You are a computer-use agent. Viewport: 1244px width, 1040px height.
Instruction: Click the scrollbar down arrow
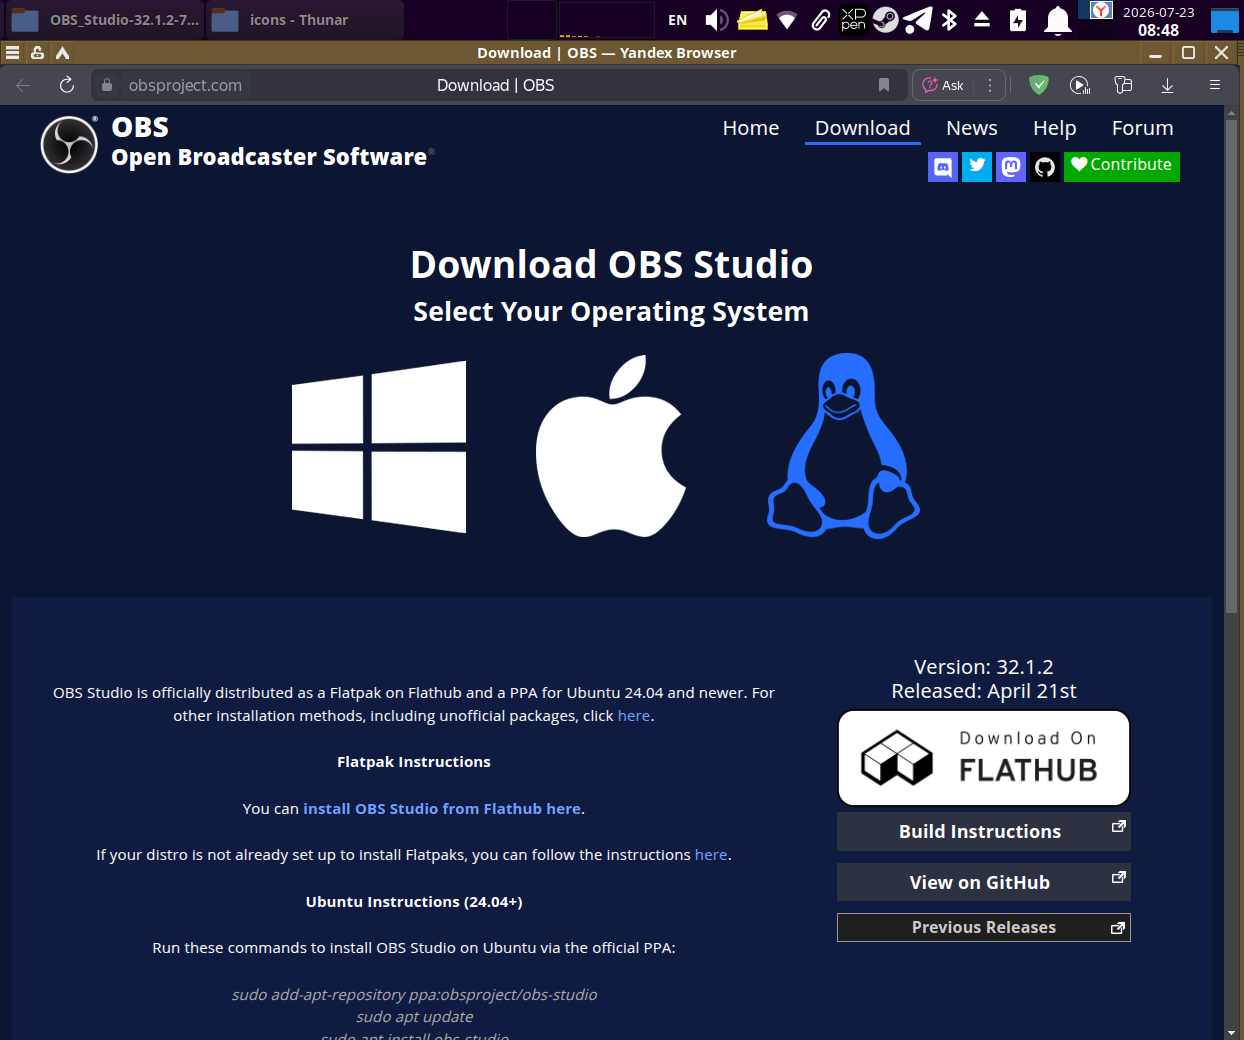pos(1230,1032)
